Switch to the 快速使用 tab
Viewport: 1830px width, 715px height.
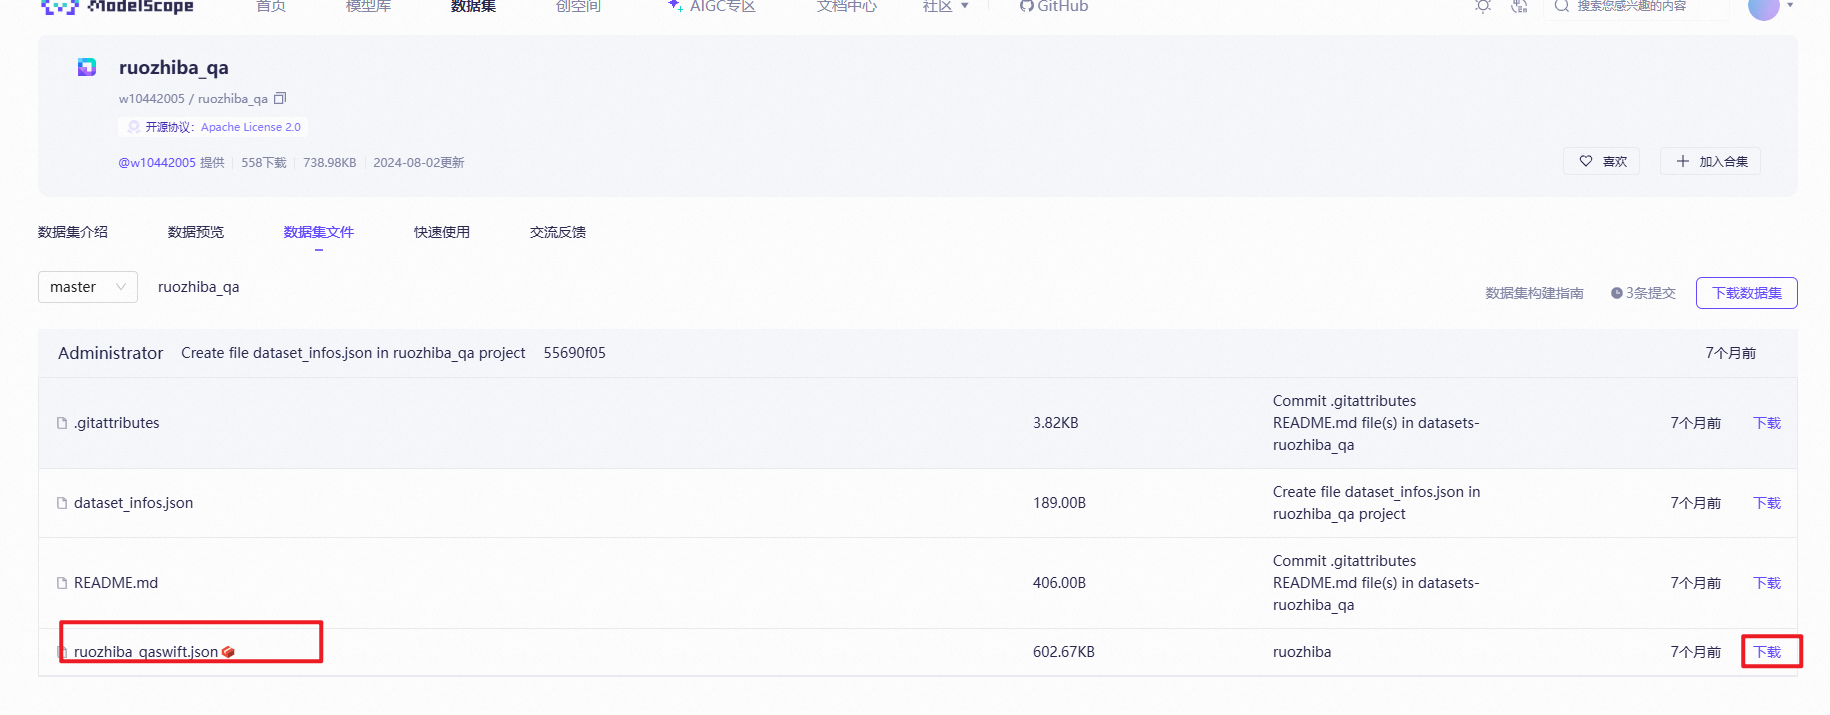(442, 232)
